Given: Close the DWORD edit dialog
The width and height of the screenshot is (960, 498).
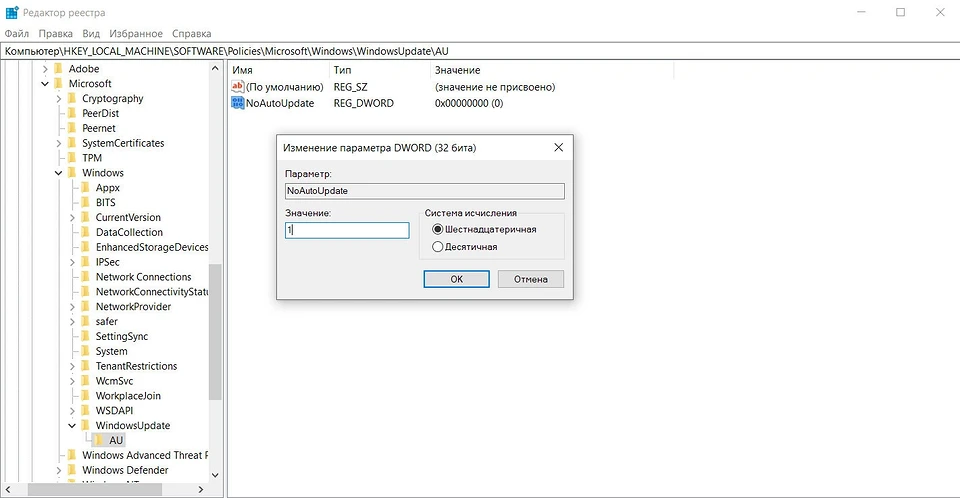Looking at the screenshot, I should pyautogui.click(x=558, y=147).
